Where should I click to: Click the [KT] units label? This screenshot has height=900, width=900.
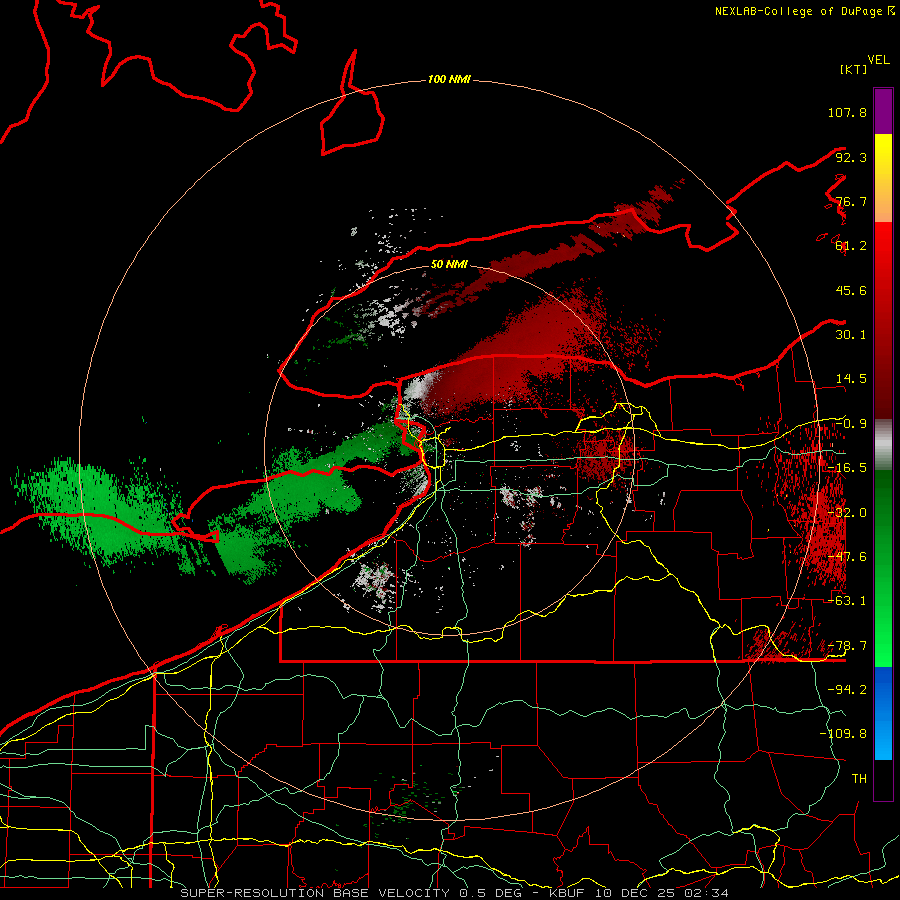(853, 69)
